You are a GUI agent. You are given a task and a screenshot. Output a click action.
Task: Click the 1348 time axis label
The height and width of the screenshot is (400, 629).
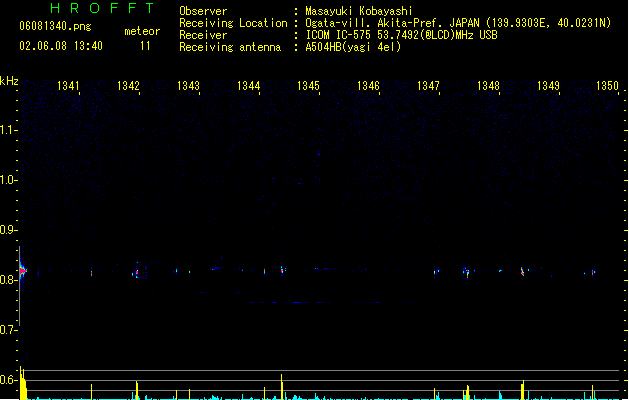[488, 86]
